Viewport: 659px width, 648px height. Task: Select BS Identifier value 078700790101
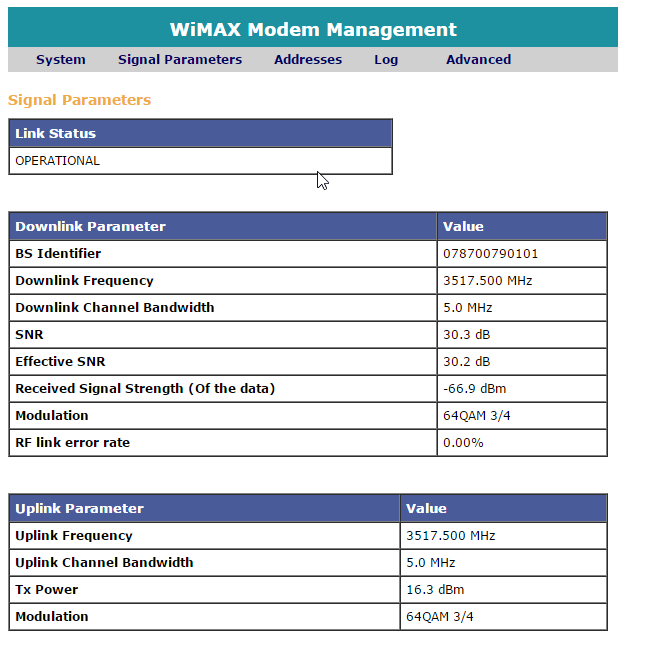coord(490,254)
